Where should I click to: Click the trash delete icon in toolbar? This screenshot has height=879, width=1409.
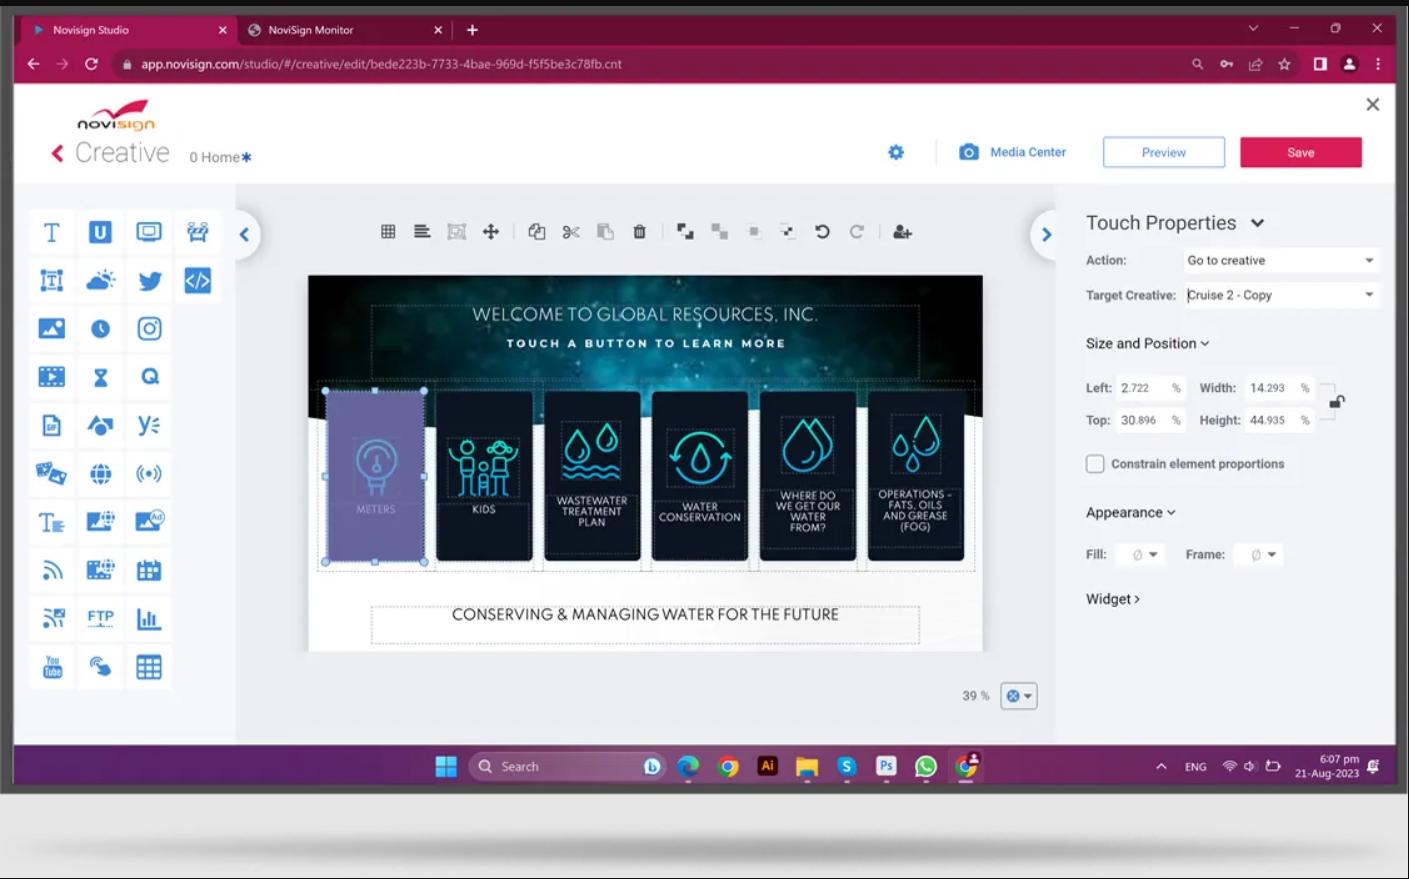639,232
